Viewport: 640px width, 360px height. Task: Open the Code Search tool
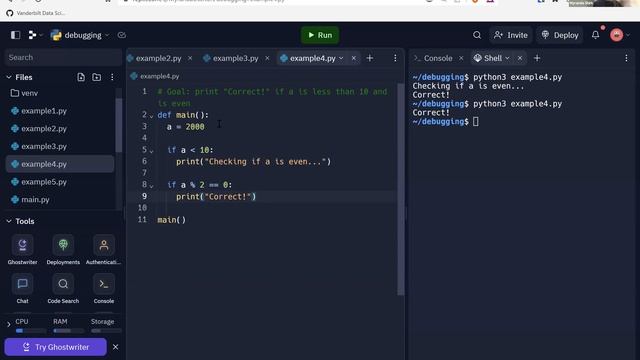pyautogui.click(x=63, y=289)
